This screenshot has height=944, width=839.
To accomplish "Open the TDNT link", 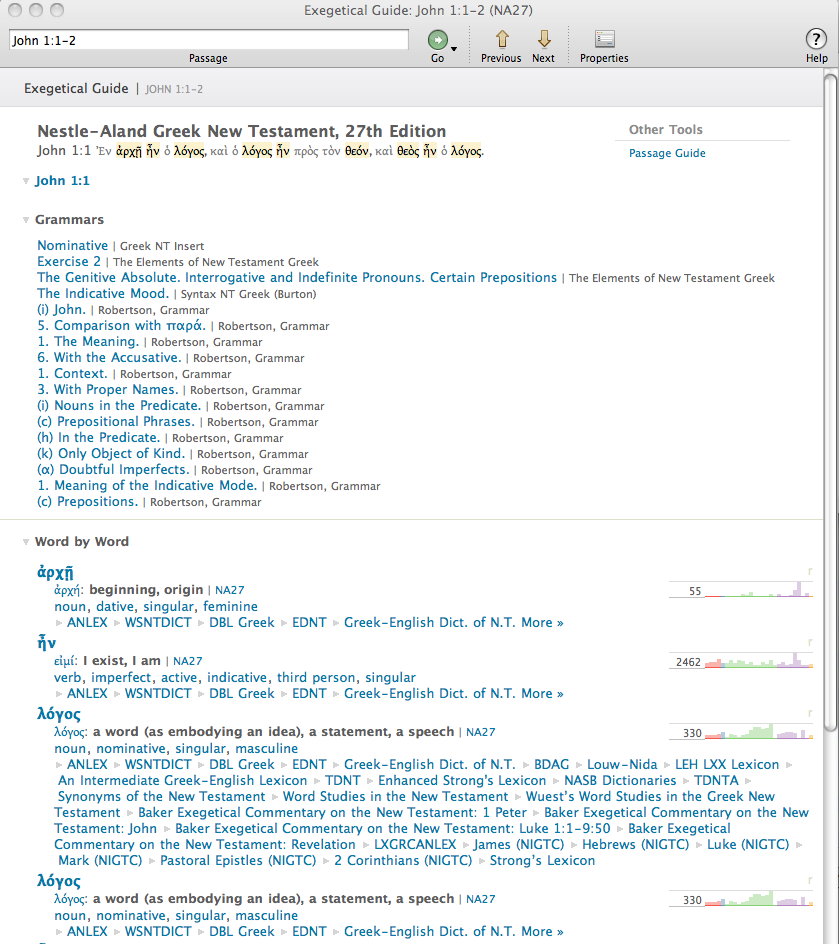I will (342, 780).
